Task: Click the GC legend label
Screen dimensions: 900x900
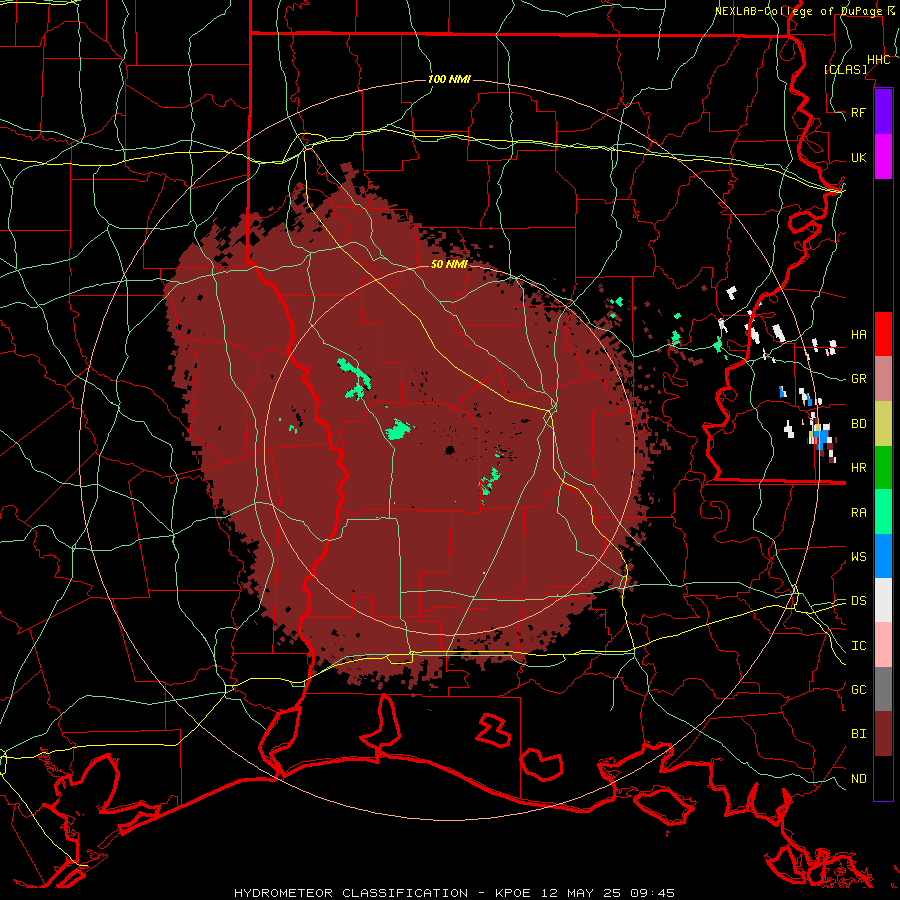Action: [x=858, y=689]
